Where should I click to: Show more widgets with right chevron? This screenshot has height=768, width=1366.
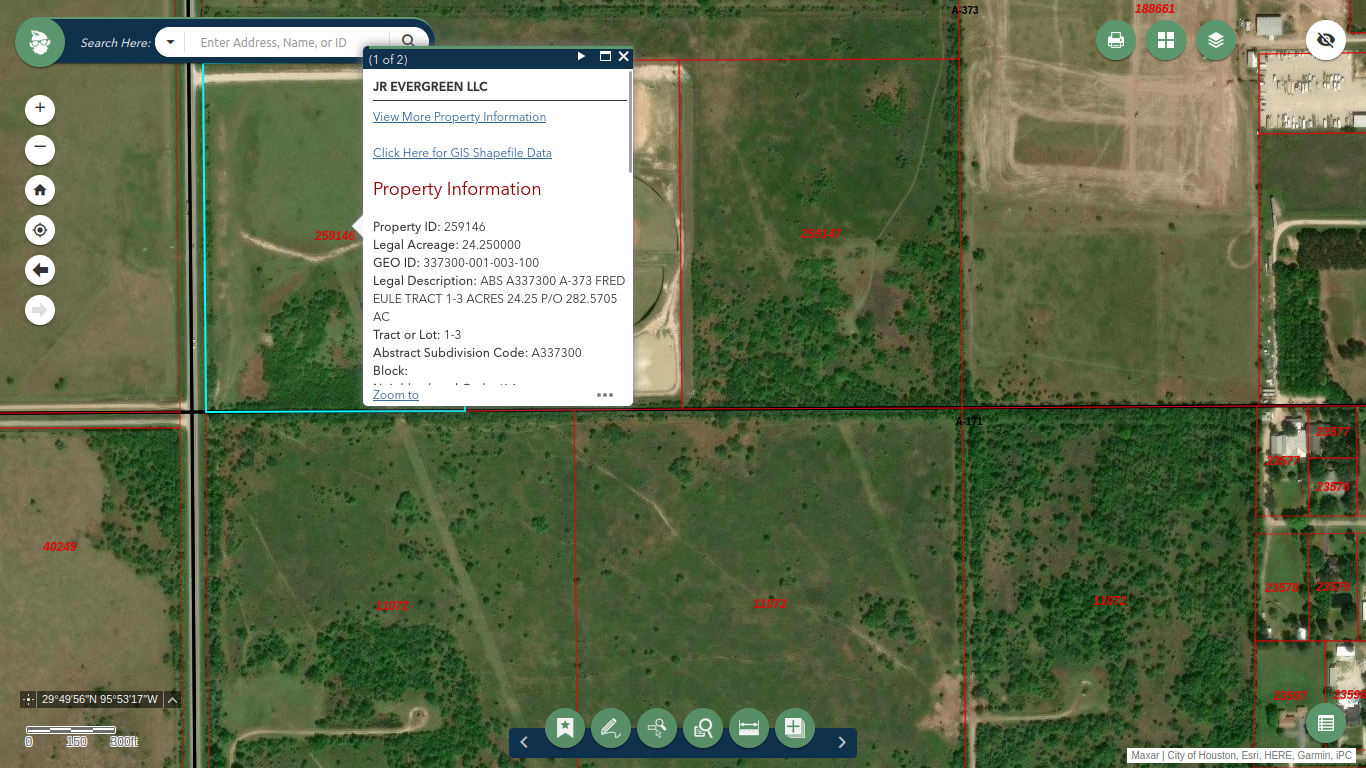842,742
